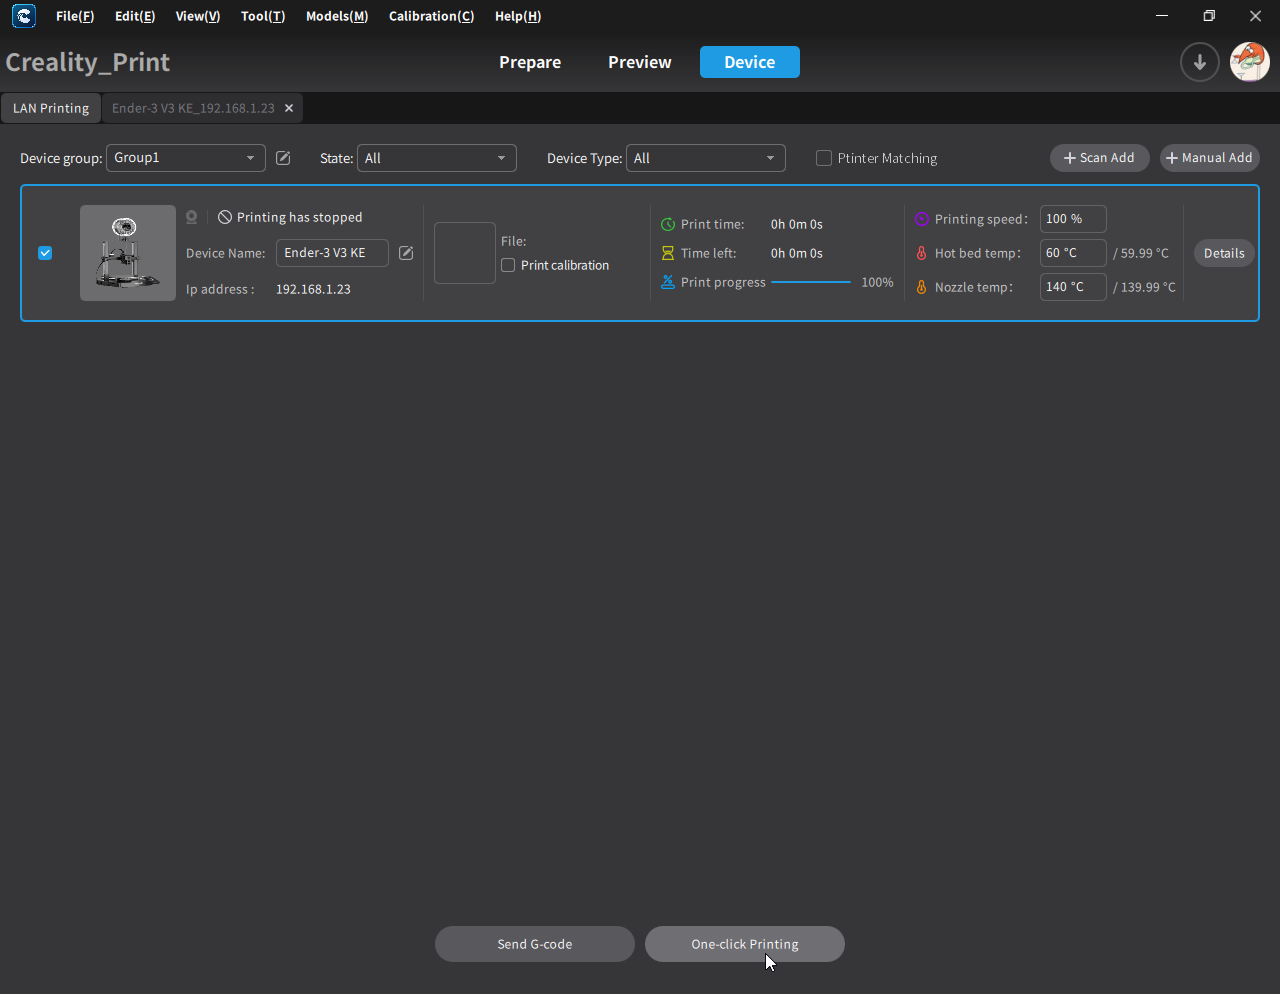Uncheck the Ender-3 V3 KE device selection checkbox
The width and height of the screenshot is (1280, 994).
point(45,253)
